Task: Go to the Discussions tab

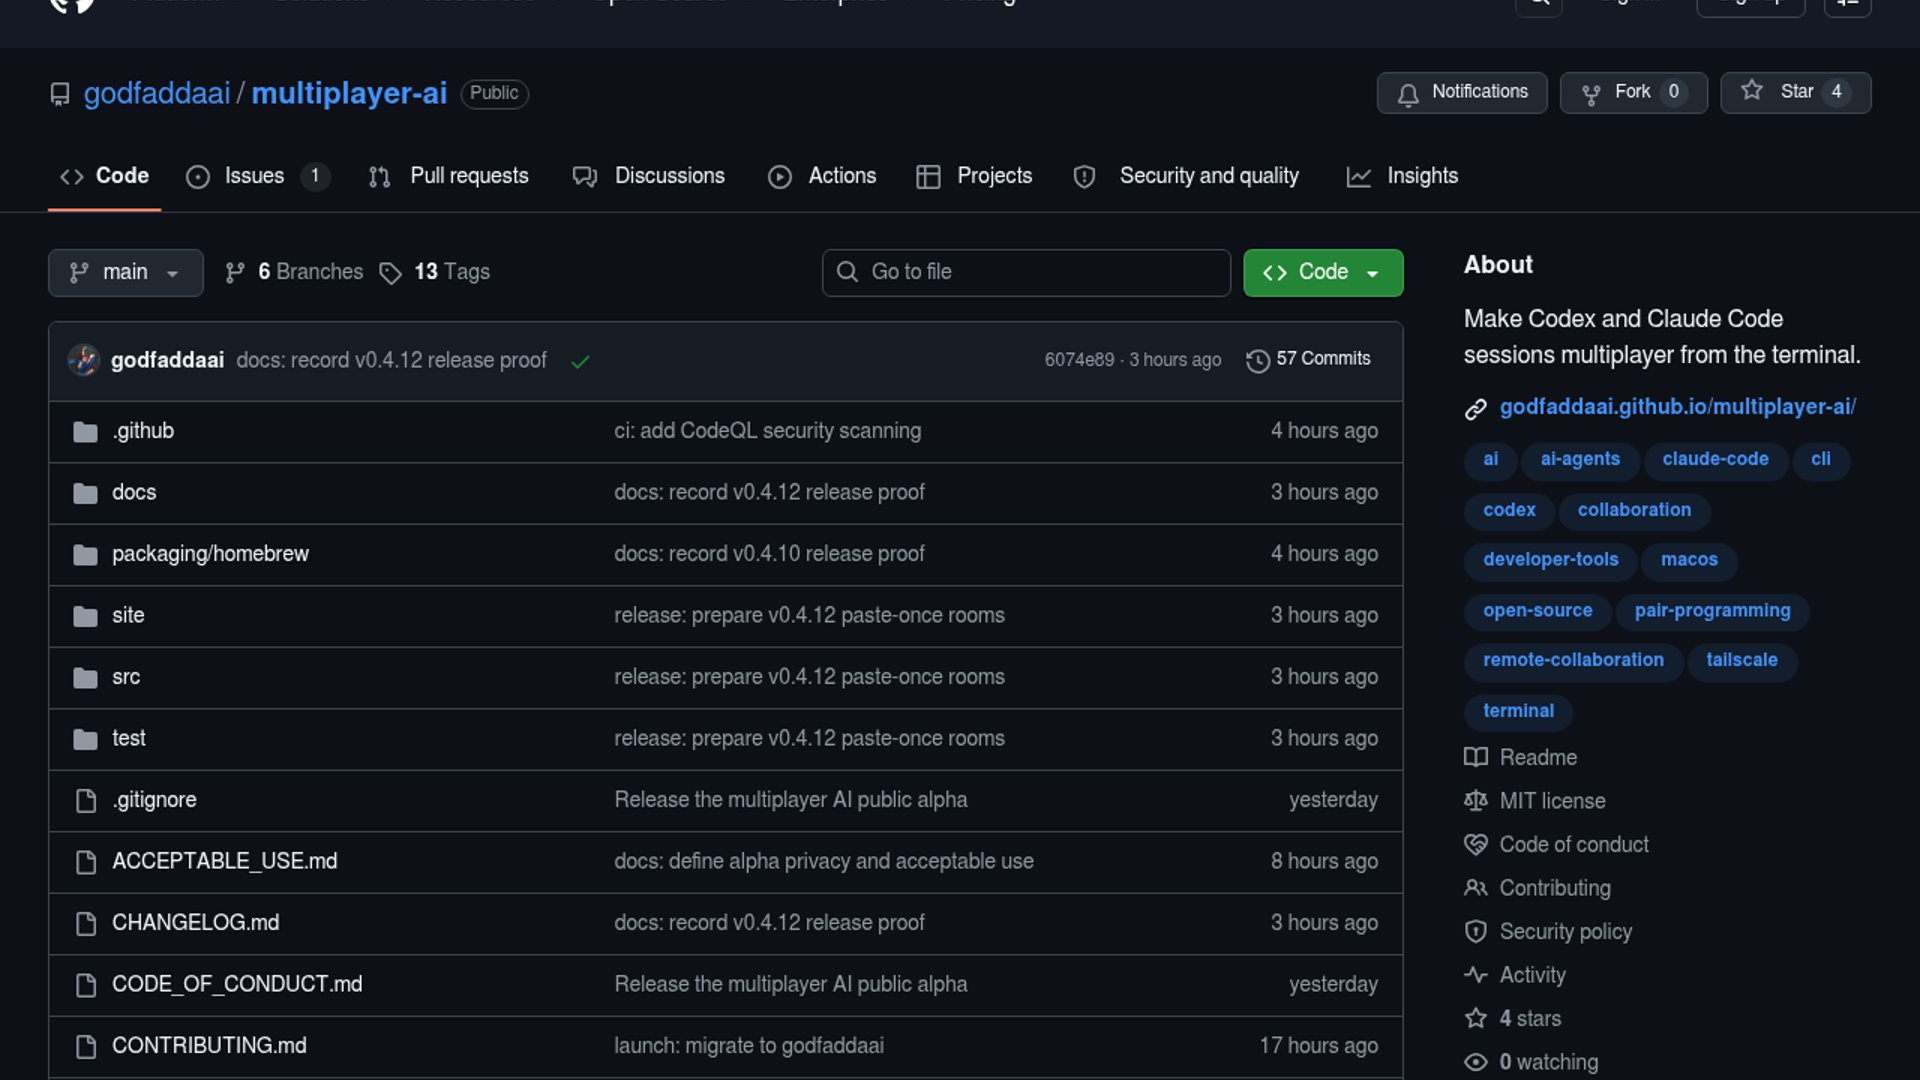Action: (649, 176)
